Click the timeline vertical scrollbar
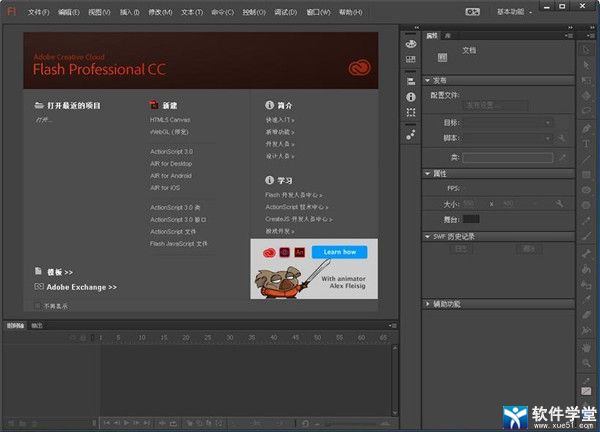Image resolution: width=600 pixels, height=432 pixels. point(395,381)
